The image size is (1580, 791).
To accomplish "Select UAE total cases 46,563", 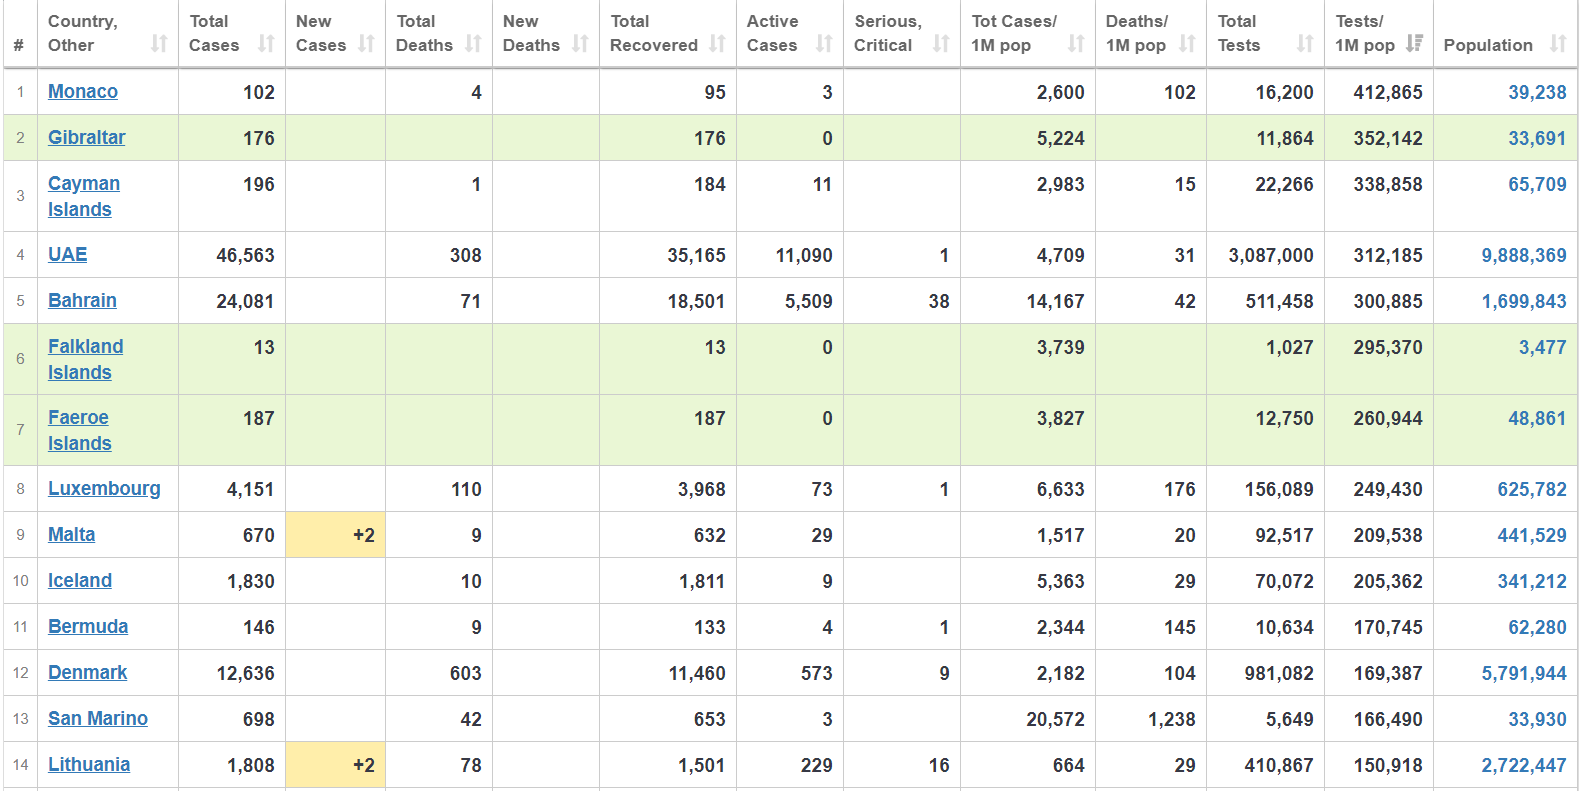I will point(245,255).
